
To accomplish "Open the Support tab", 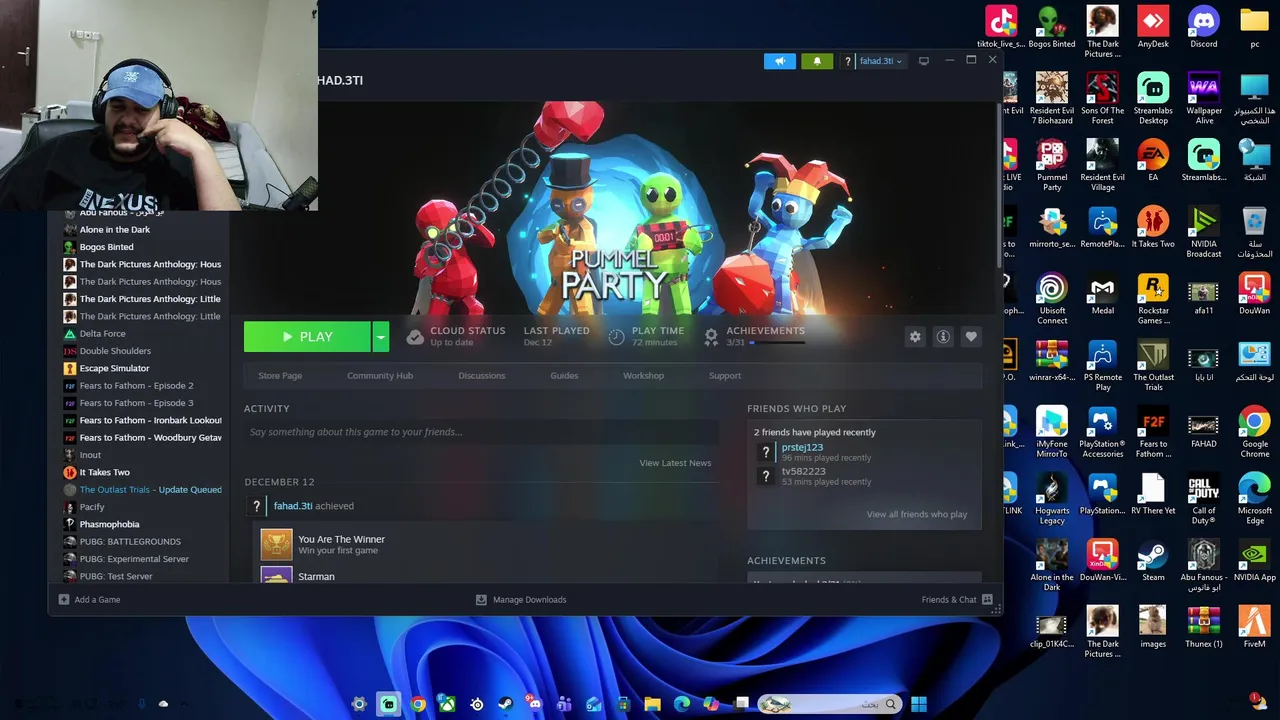I will pos(725,376).
